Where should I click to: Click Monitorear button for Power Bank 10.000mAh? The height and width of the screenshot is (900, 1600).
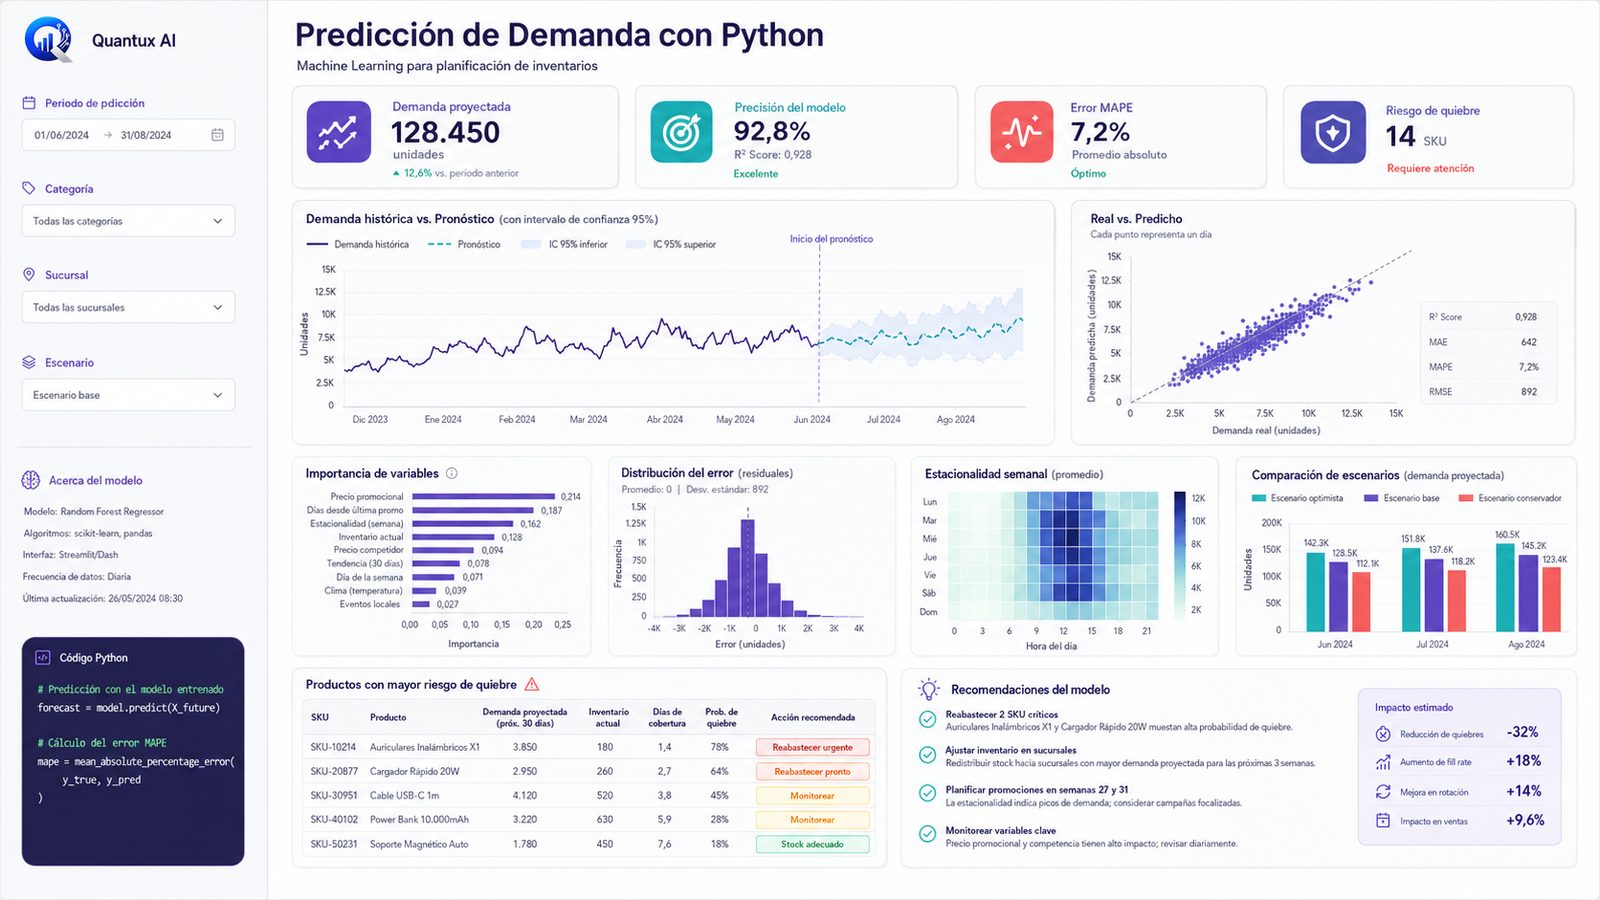tap(812, 820)
